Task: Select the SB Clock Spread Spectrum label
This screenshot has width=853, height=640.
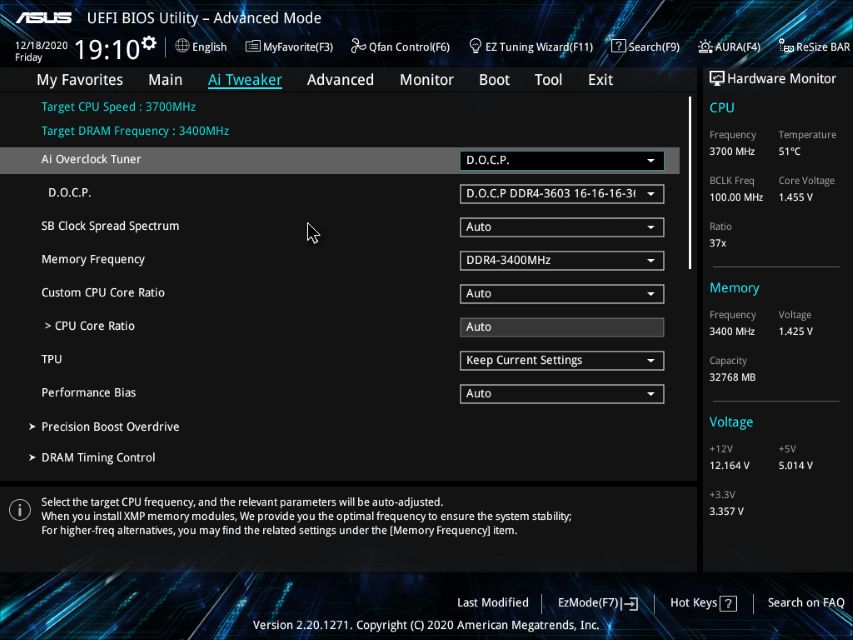Action: pos(110,226)
